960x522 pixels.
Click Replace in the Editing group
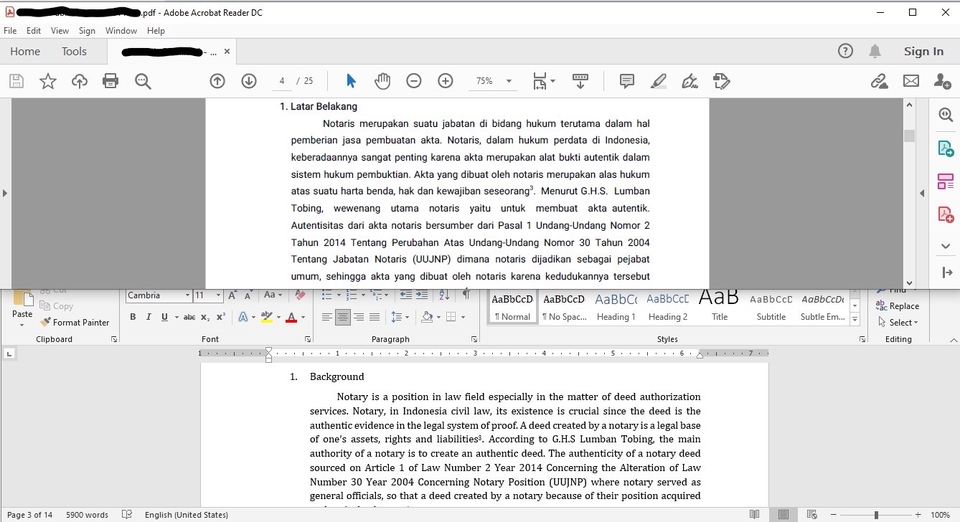[898, 306]
